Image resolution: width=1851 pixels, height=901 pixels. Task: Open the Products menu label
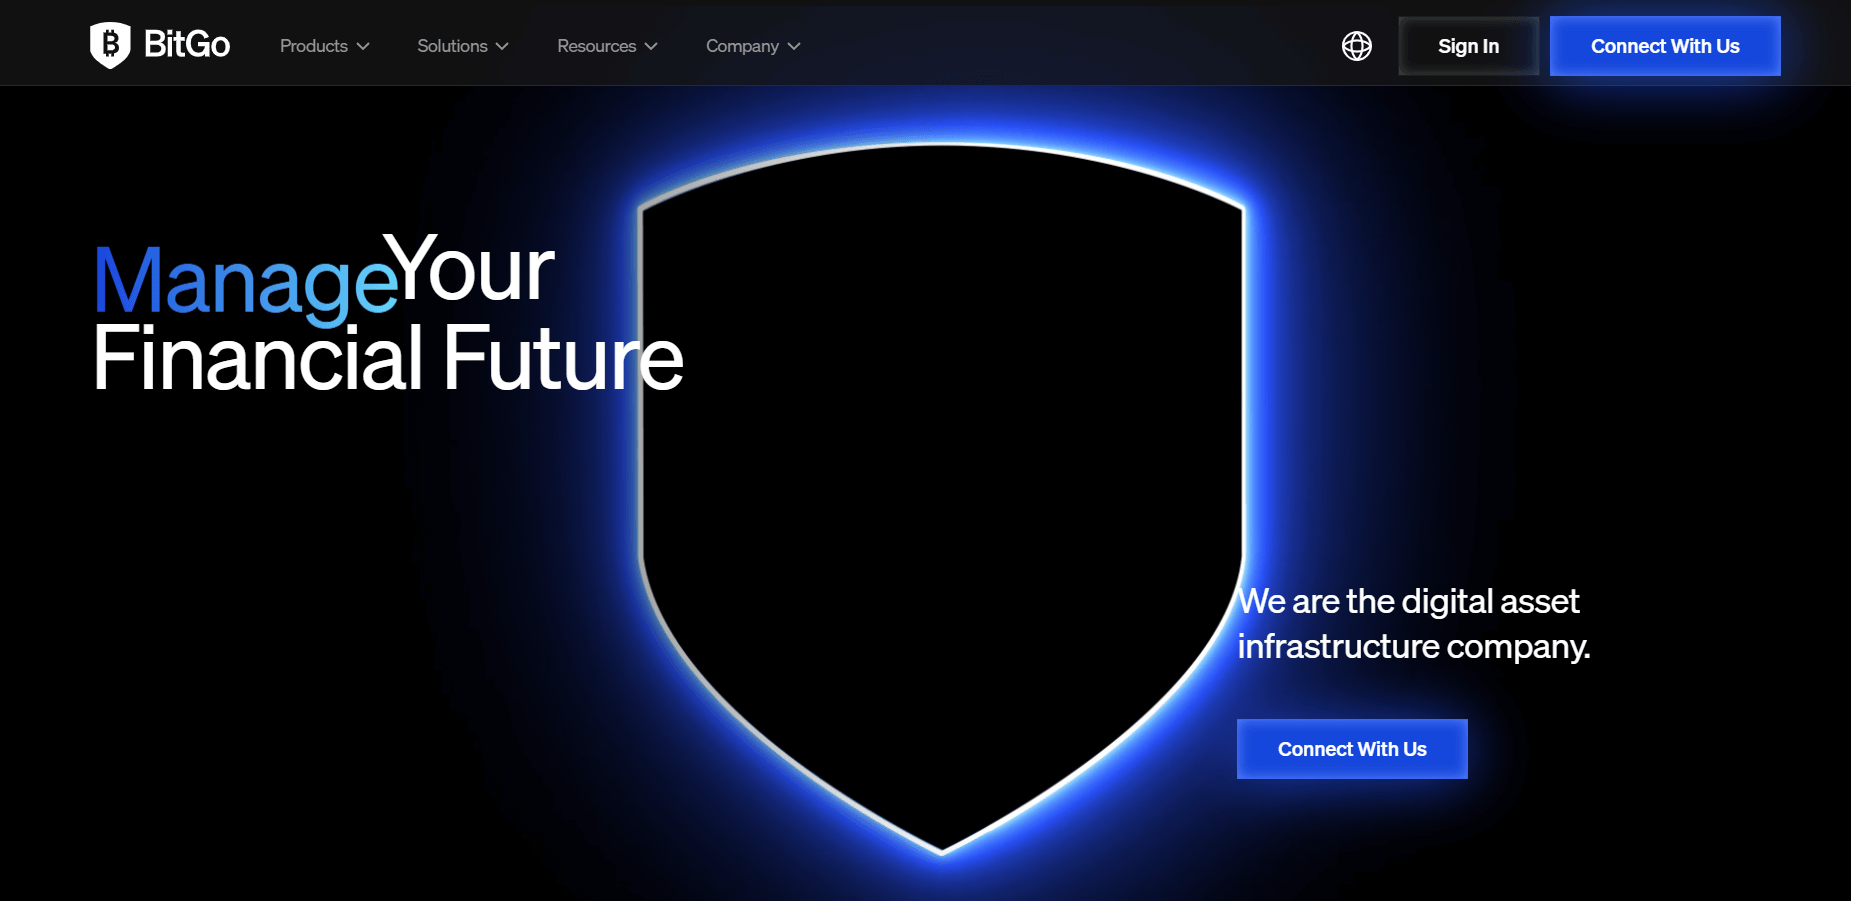point(313,46)
